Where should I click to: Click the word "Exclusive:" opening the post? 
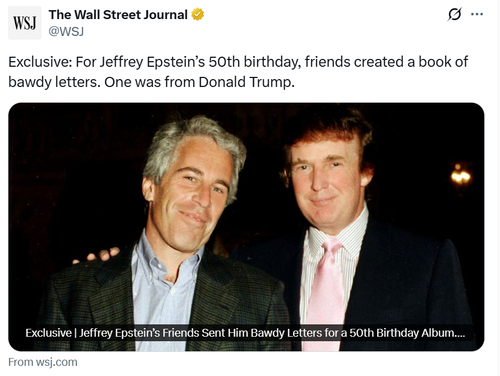[40, 62]
